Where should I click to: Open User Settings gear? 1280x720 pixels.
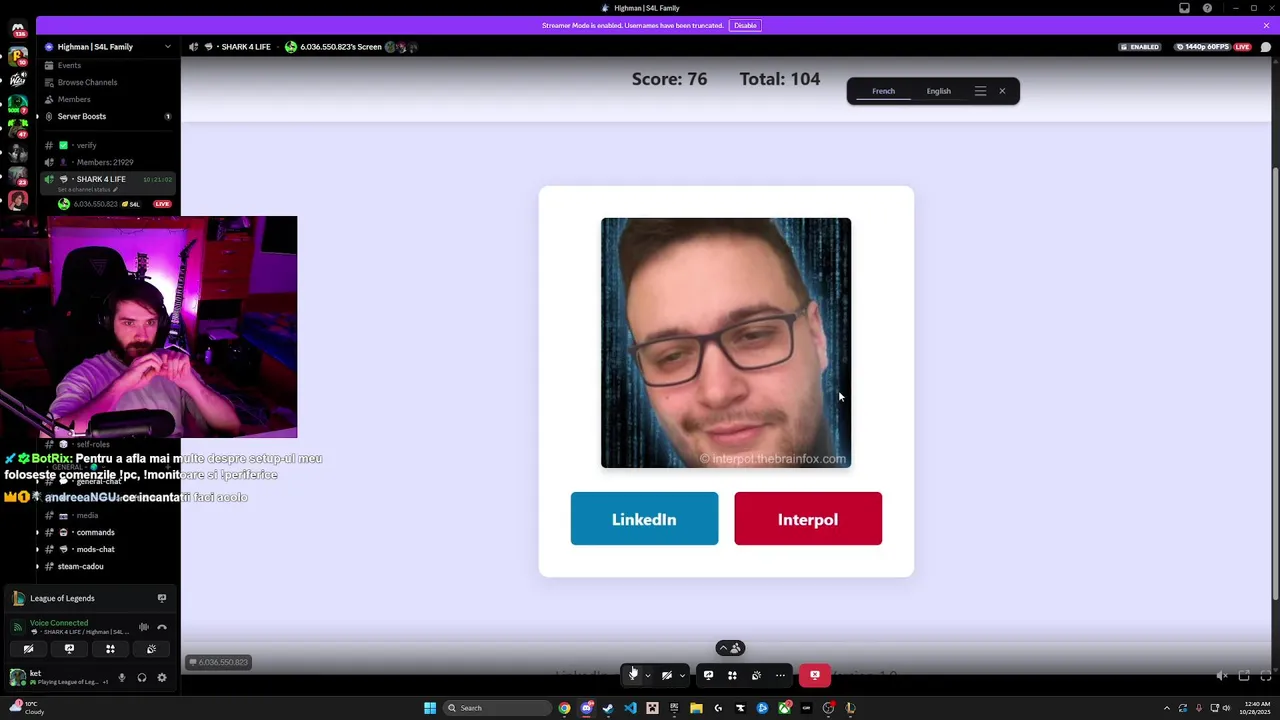click(x=162, y=677)
